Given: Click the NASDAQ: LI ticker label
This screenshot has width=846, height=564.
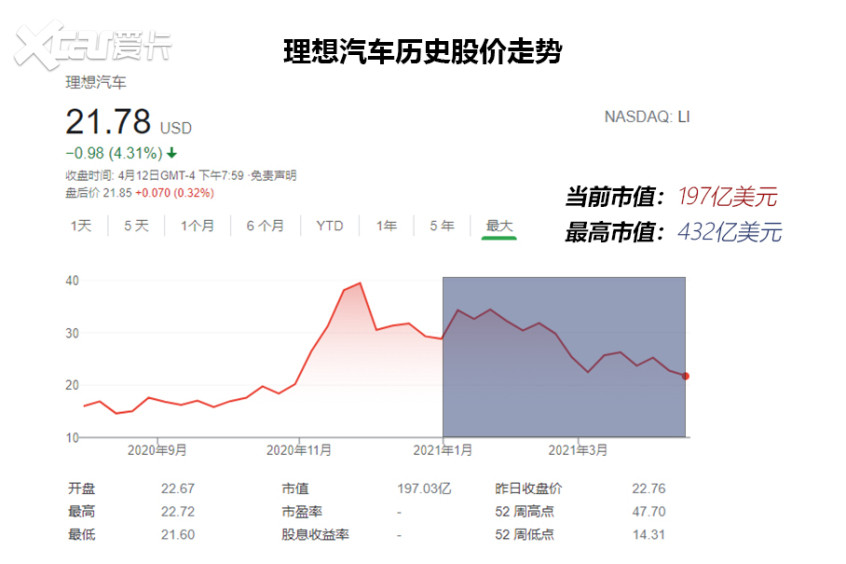Looking at the screenshot, I should click(x=647, y=117).
